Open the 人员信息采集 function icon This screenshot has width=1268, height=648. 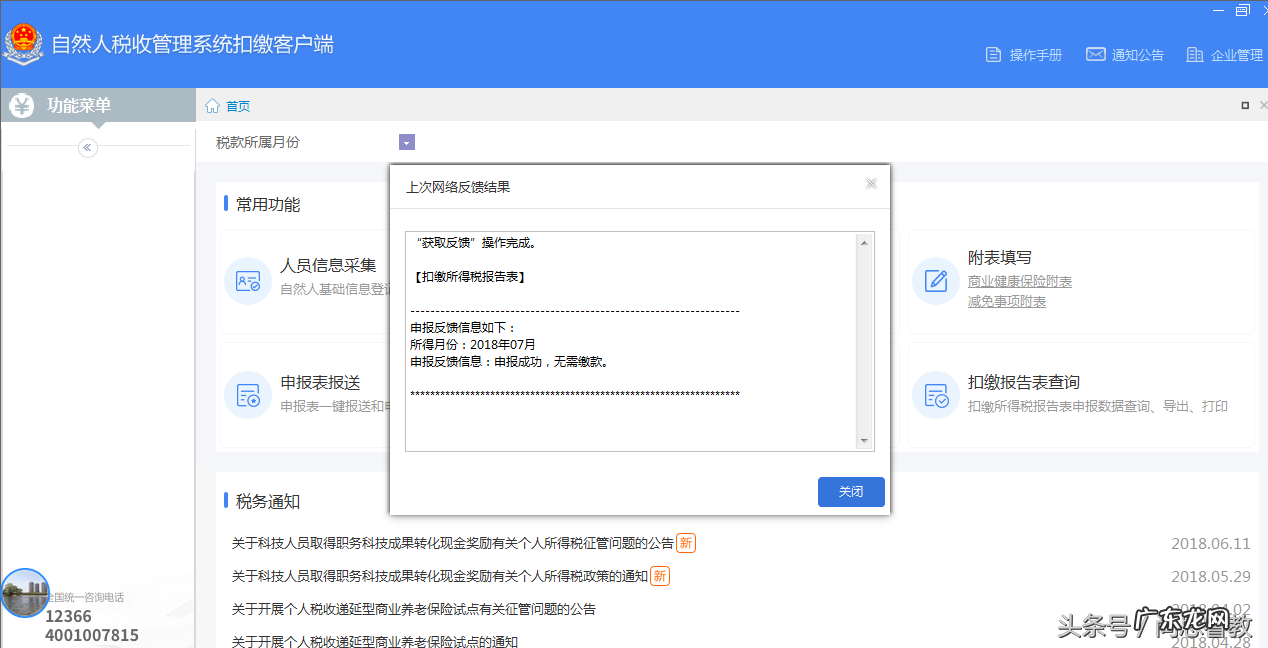pos(248,281)
